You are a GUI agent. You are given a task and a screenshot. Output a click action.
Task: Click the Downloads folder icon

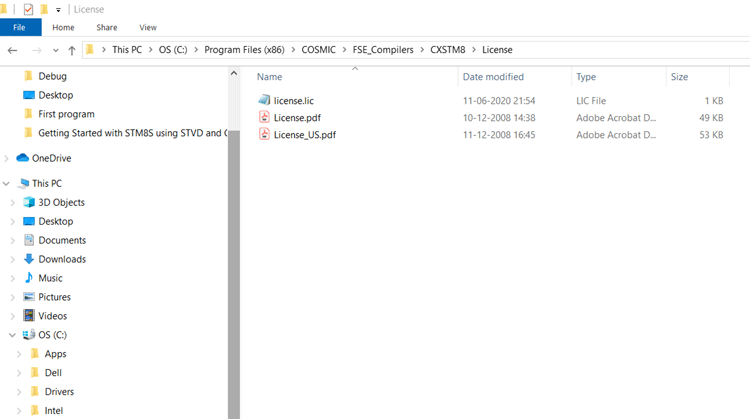[29, 259]
